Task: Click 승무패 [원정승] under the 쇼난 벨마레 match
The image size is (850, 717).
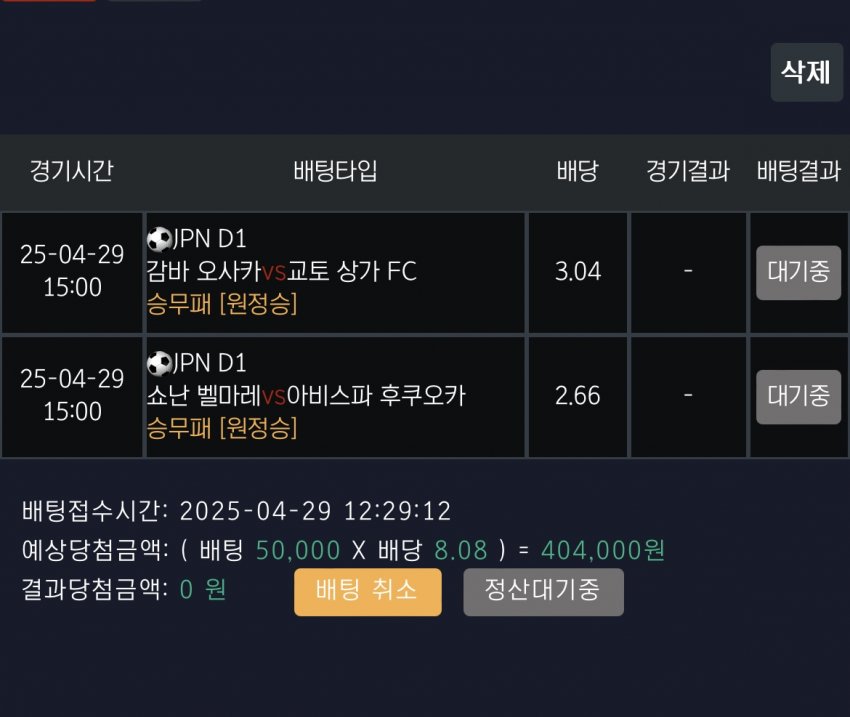Action: [222, 428]
